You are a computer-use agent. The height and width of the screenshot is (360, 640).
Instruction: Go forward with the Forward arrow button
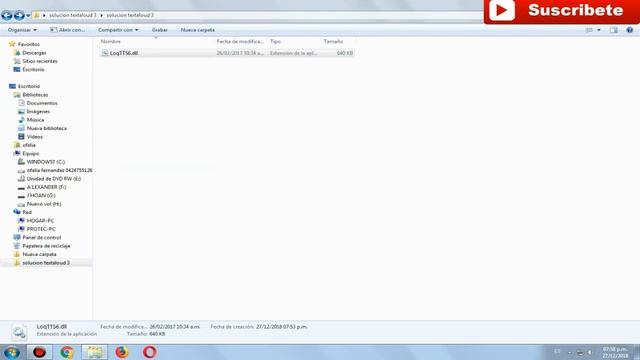coord(19,16)
